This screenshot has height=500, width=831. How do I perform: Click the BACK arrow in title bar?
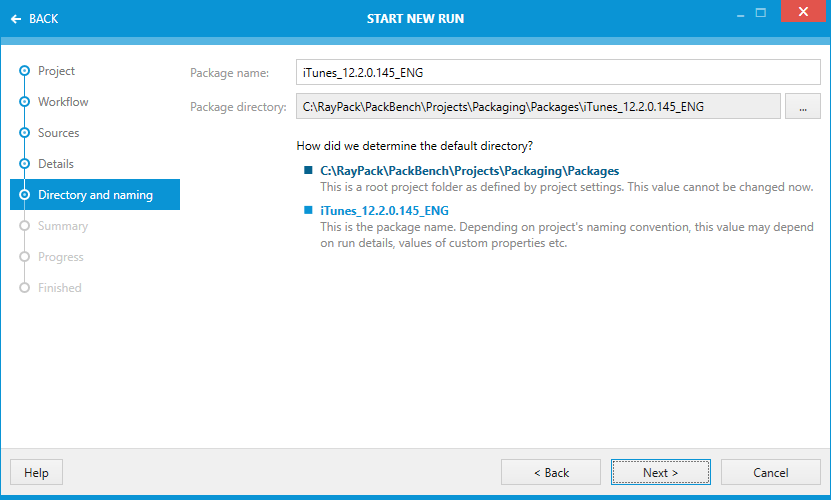click(34, 18)
